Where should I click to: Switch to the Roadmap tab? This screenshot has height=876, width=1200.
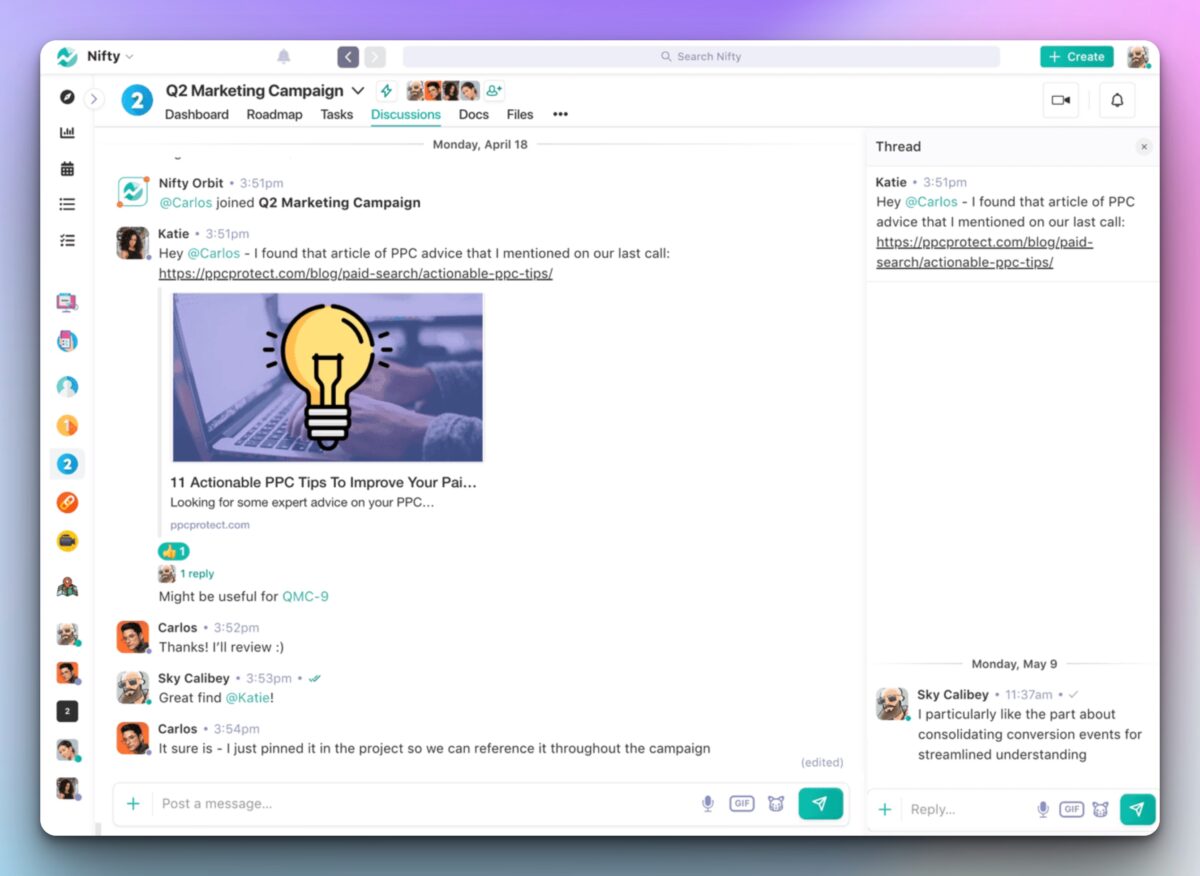click(274, 114)
